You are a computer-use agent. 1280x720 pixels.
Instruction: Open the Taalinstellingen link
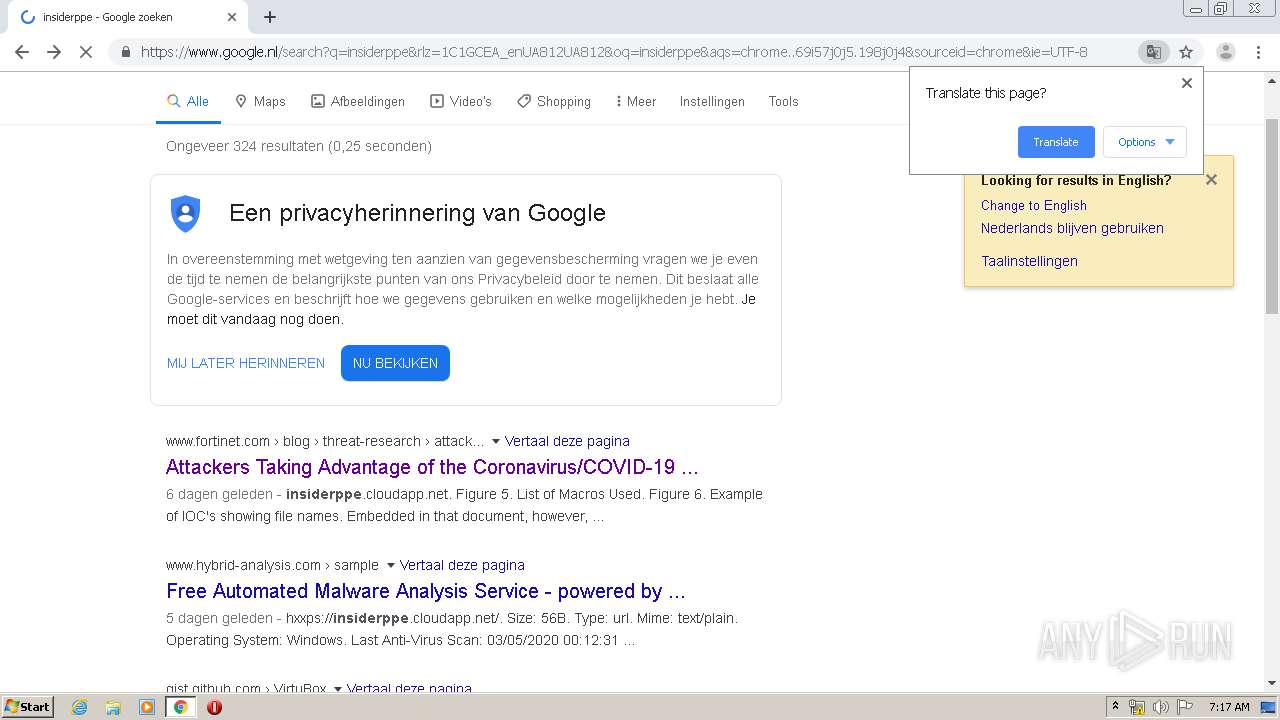coord(1029,261)
